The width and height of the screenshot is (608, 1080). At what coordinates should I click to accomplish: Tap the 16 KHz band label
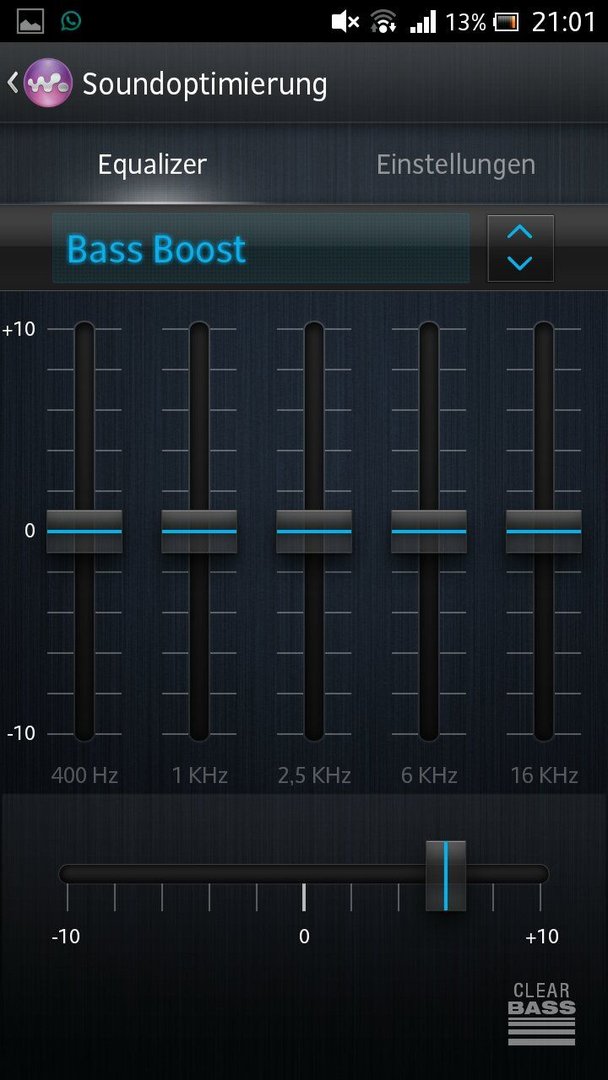coord(544,776)
